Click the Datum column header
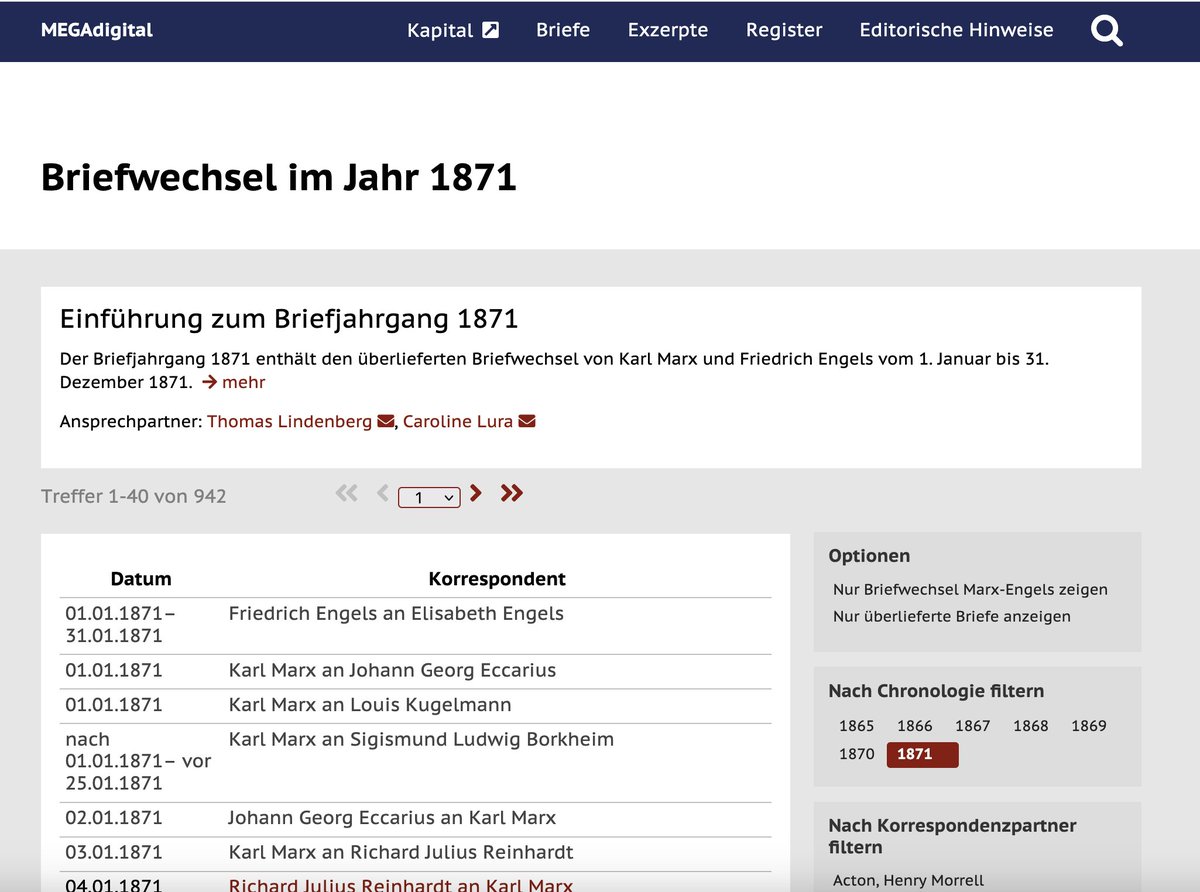The width and height of the screenshot is (1200, 892). [141, 579]
